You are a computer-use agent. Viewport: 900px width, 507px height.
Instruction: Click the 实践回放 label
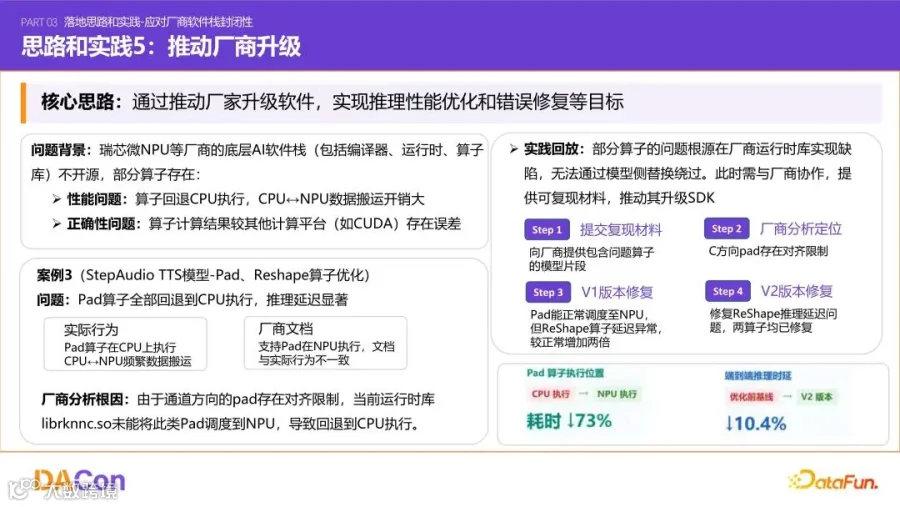pos(553,149)
